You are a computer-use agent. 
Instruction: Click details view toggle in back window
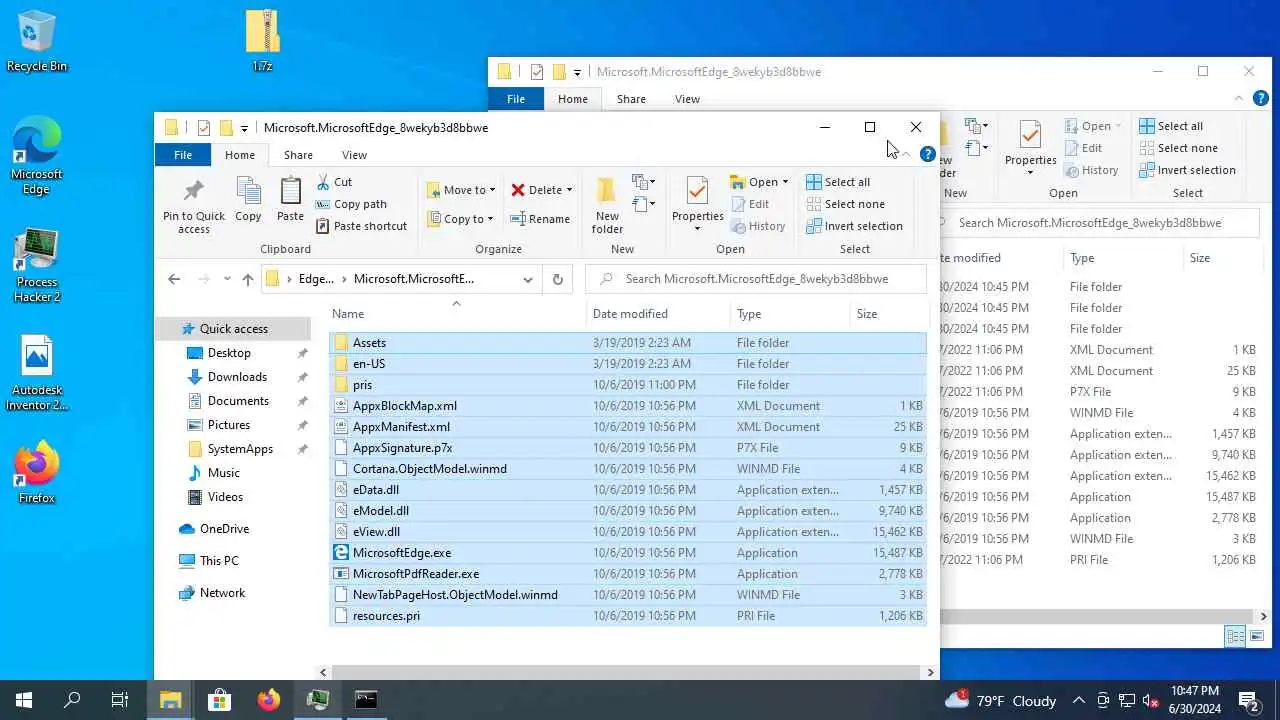[1236, 636]
